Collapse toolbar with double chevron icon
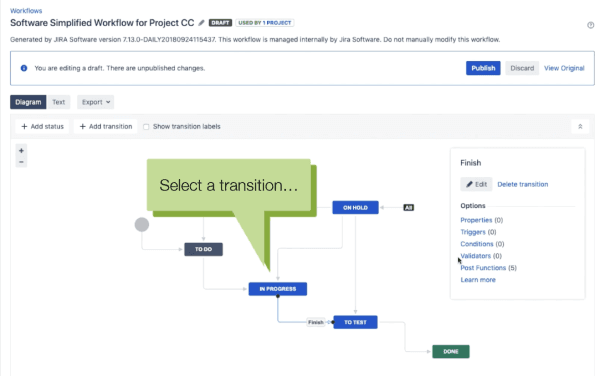Screen dimensions: 600x376 pos(580,127)
